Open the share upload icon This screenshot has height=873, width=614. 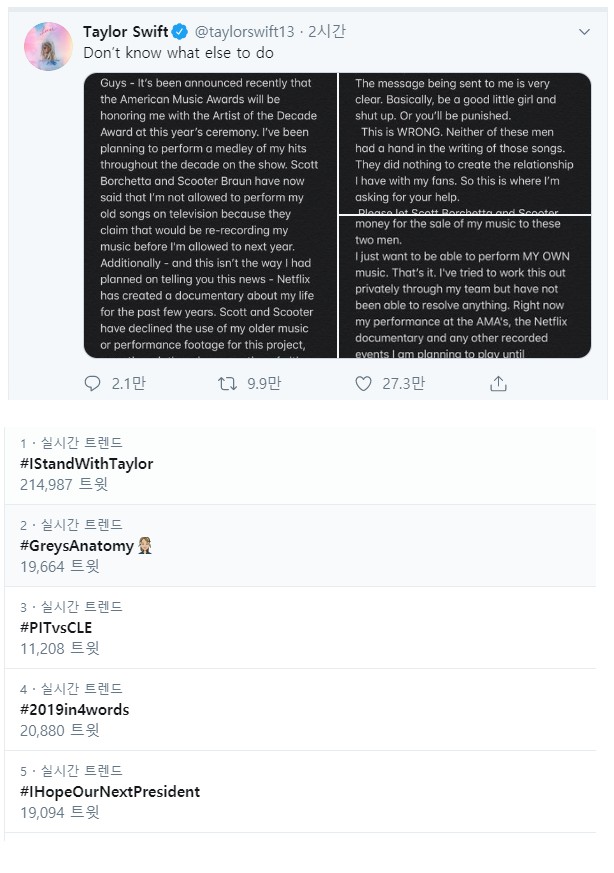tap(498, 383)
